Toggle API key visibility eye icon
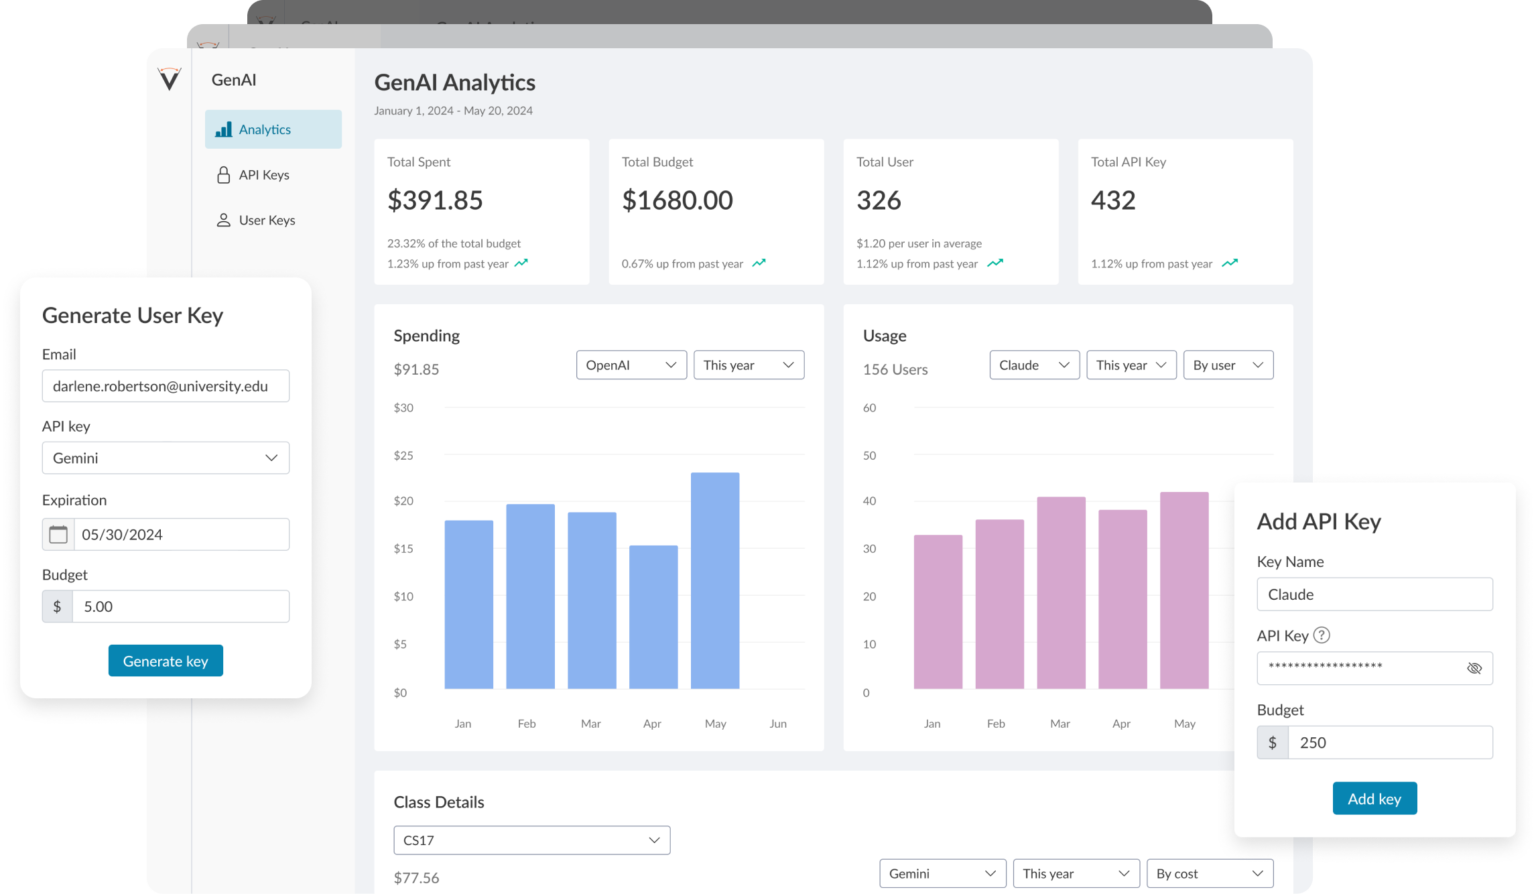Screen dimensions: 1536x894 pyautogui.click(x=1474, y=668)
